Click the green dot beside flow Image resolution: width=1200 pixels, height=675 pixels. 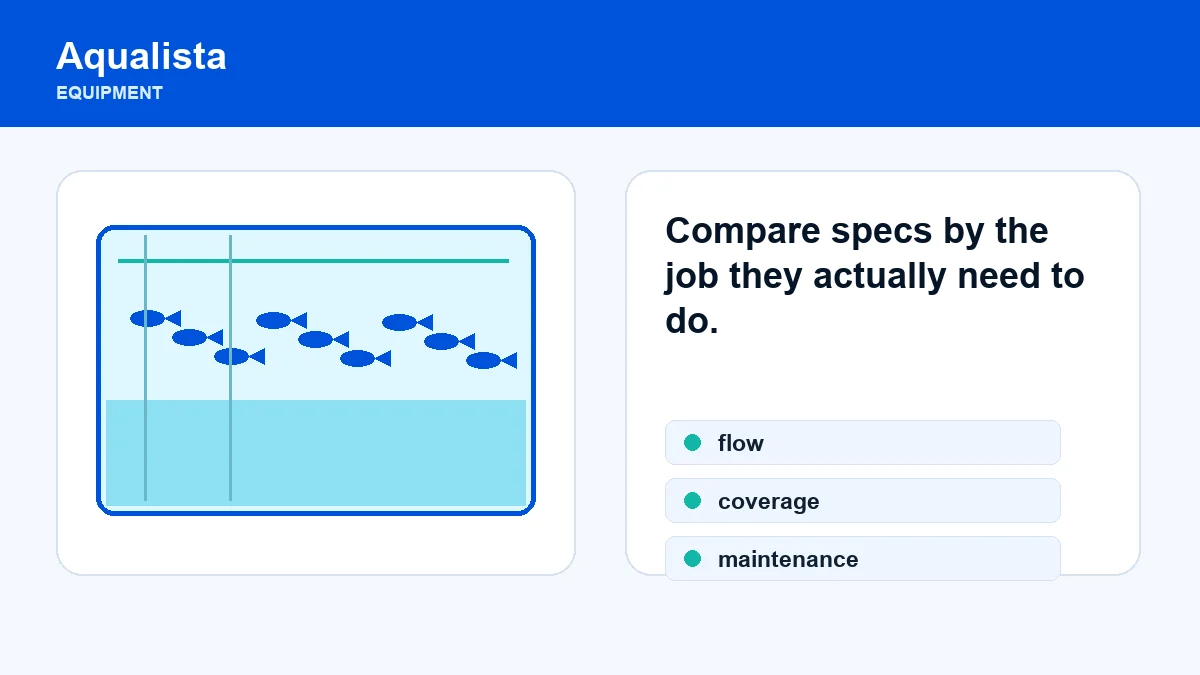pyautogui.click(x=692, y=443)
